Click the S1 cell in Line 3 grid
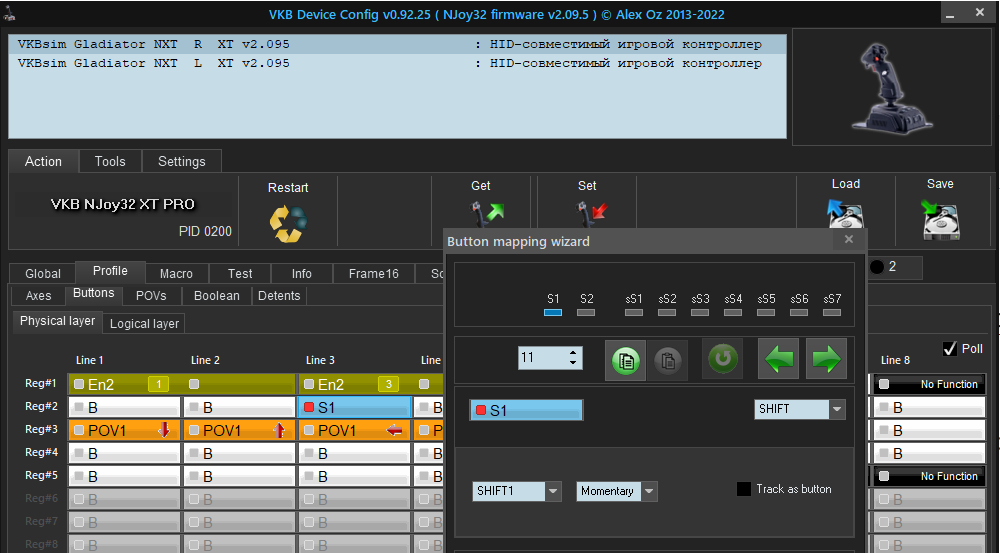Viewport: 1000px width, 553px height. [x=355, y=407]
